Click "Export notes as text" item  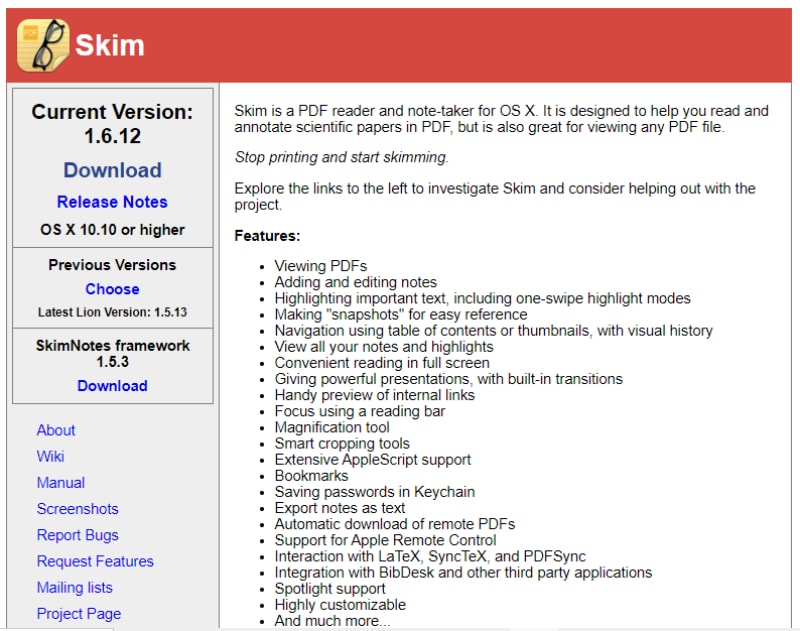click(x=340, y=508)
